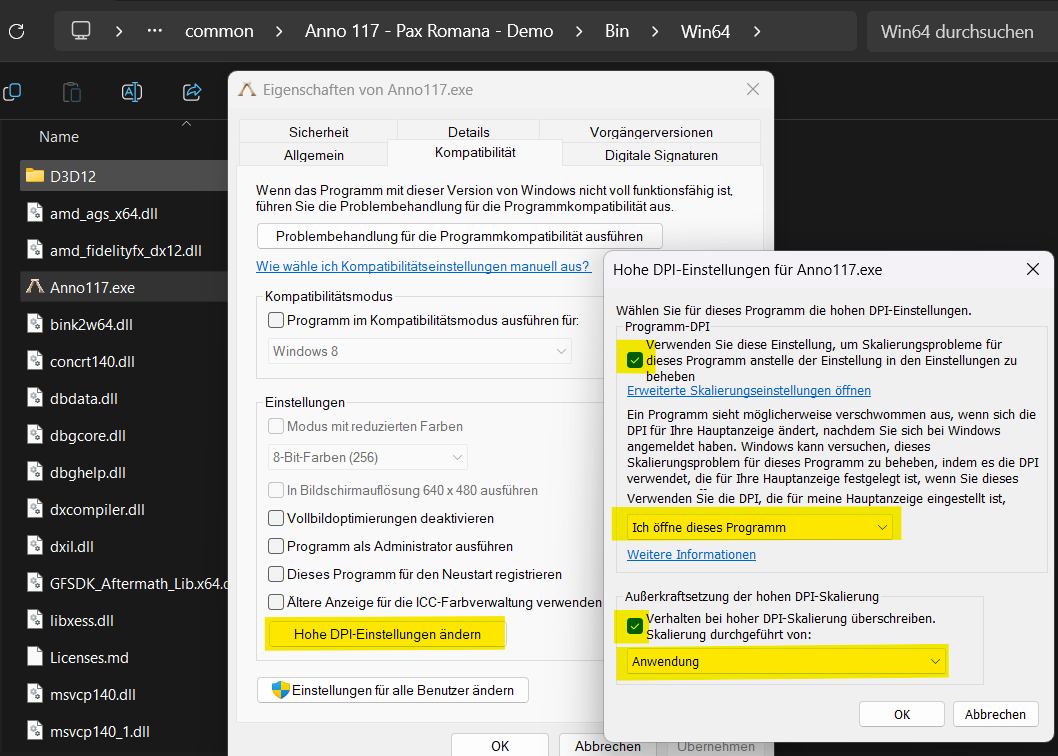Click the Explorer refresh icon

tap(17, 31)
